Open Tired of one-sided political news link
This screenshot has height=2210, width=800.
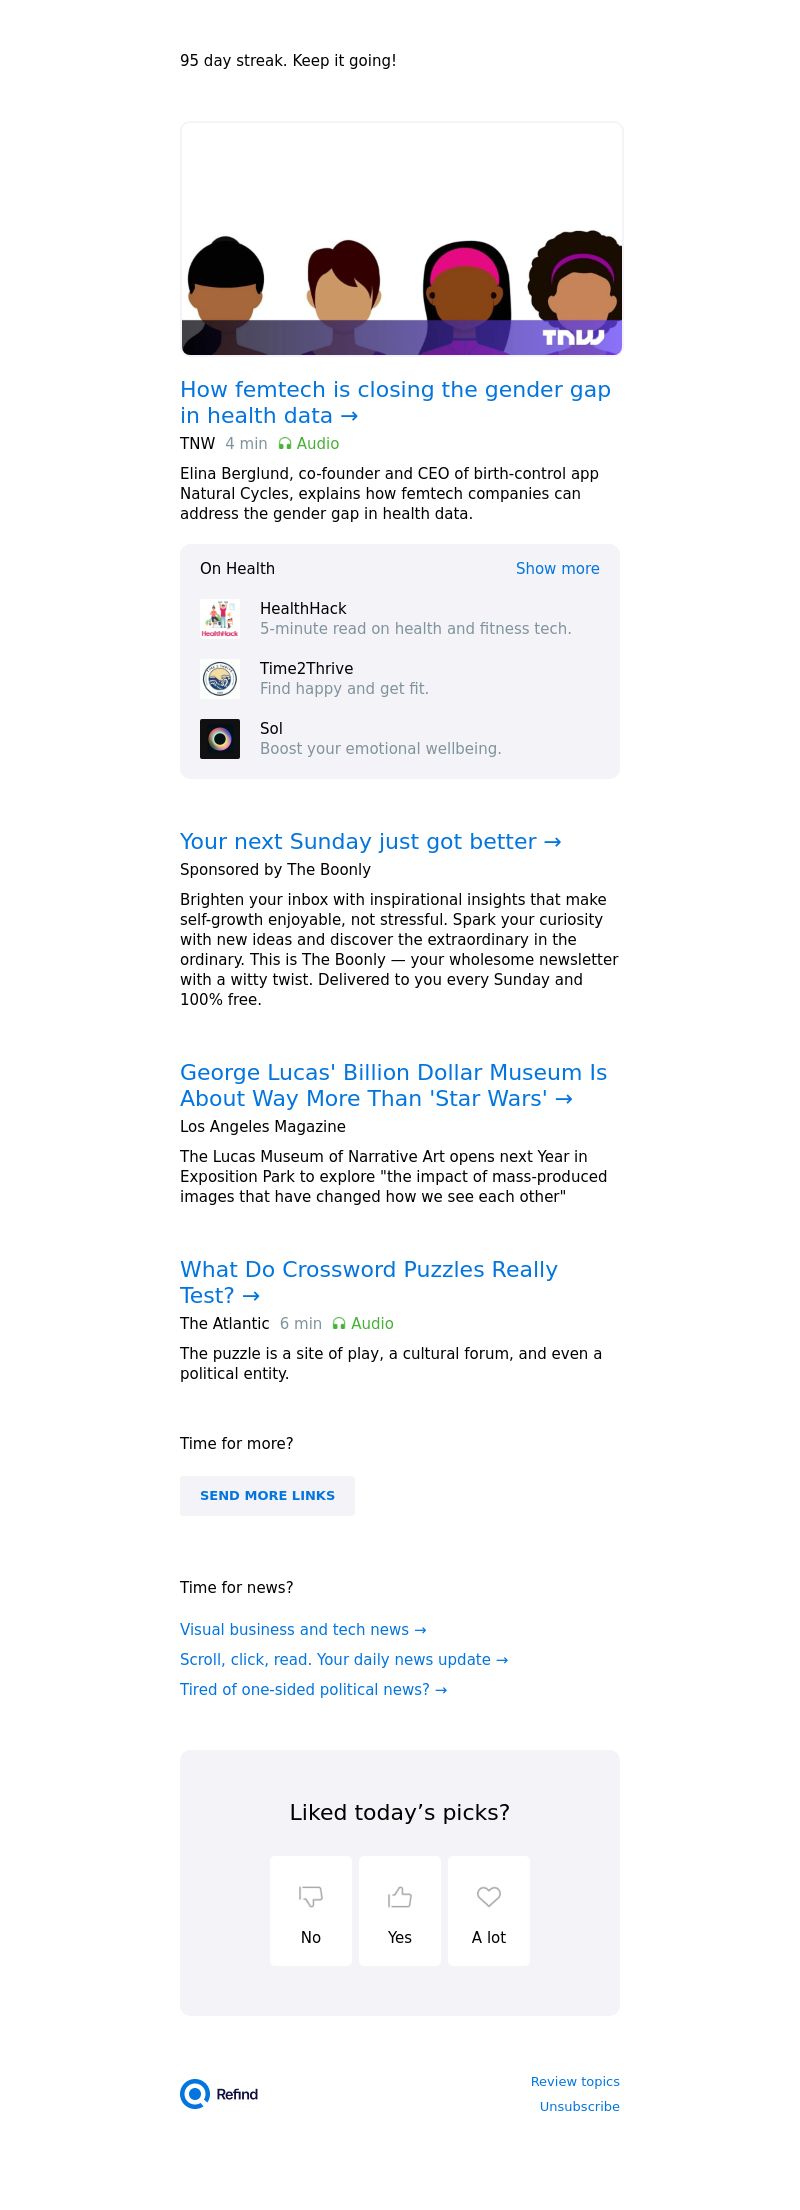pyautogui.click(x=313, y=1690)
